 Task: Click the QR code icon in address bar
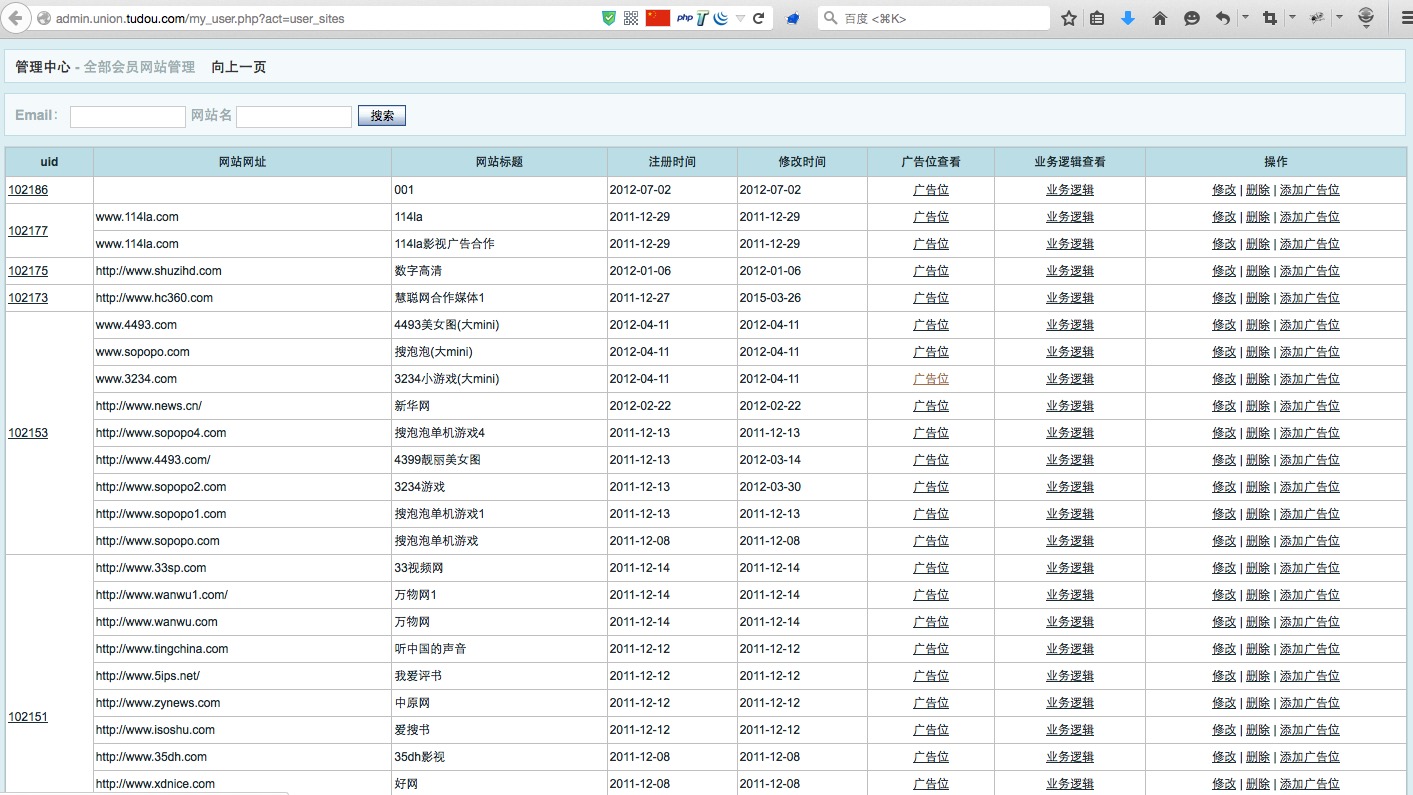coord(631,18)
